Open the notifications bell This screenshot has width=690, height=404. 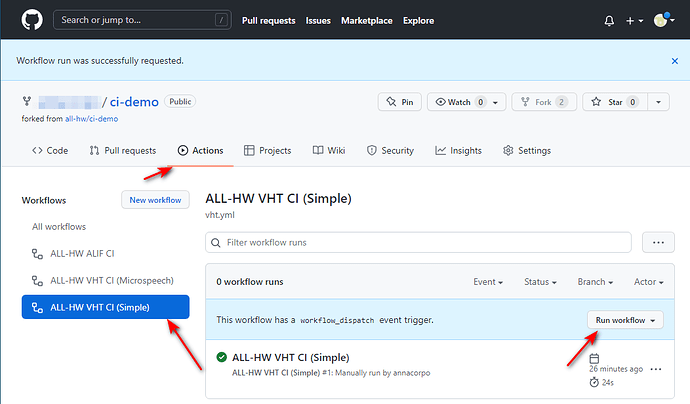click(609, 20)
